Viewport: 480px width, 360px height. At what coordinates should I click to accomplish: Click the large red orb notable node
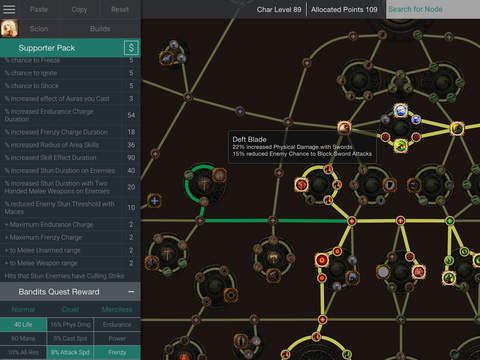pyautogui.click(x=322, y=260)
